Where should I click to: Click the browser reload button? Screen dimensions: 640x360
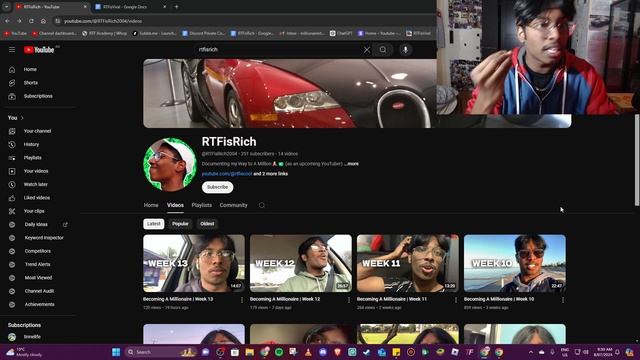tap(31, 21)
